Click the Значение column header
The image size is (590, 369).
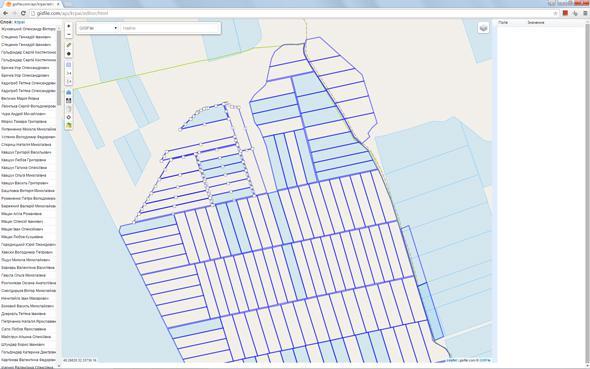click(535, 23)
